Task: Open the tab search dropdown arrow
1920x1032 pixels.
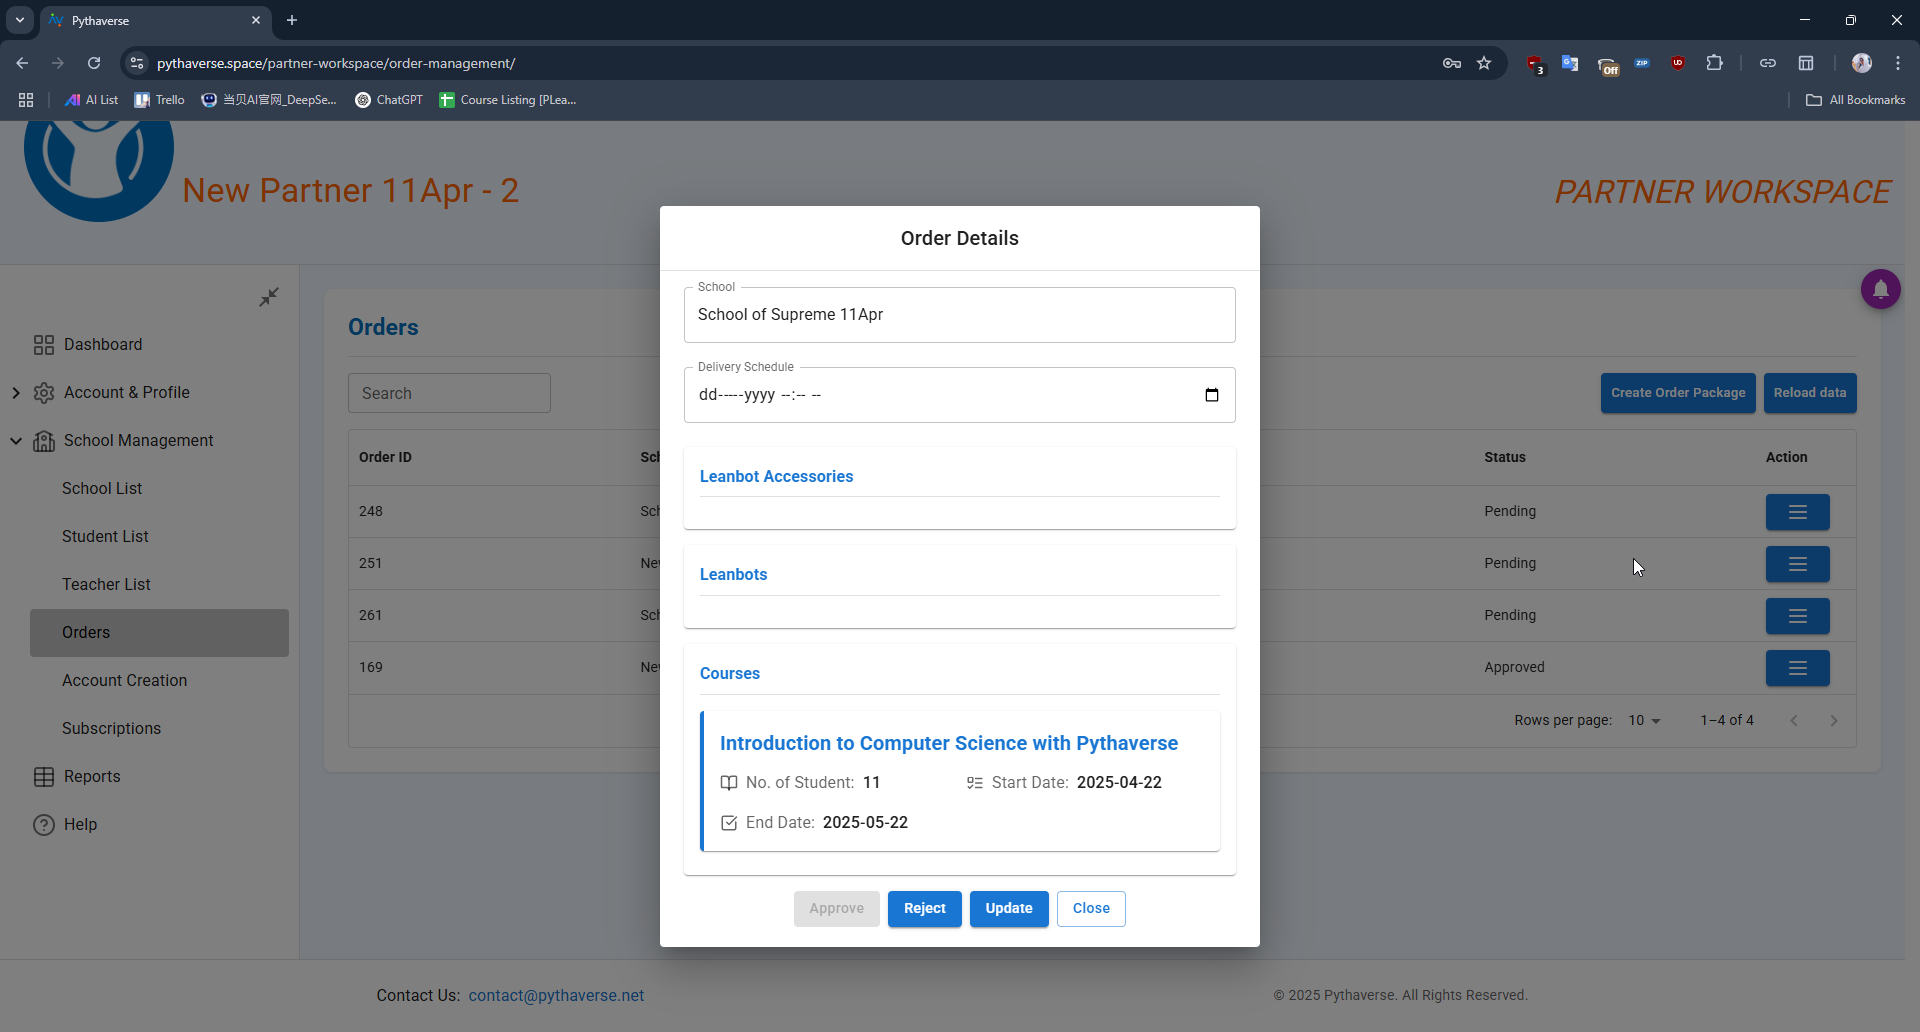Action: tap(20, 20)
